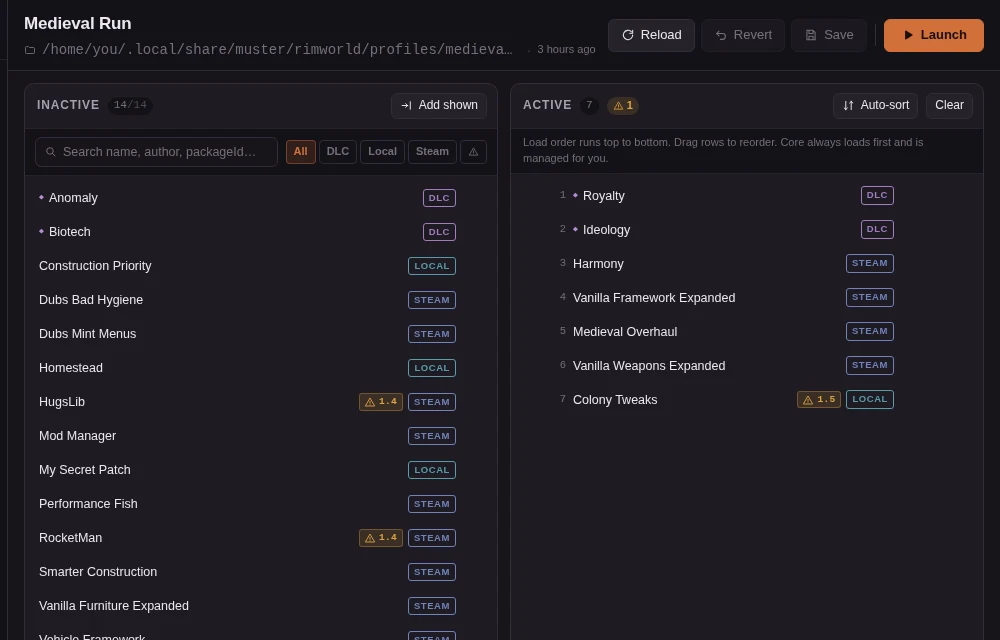Focus the mod search field
The image size is (1000, 640).
(x=156, y=152)
